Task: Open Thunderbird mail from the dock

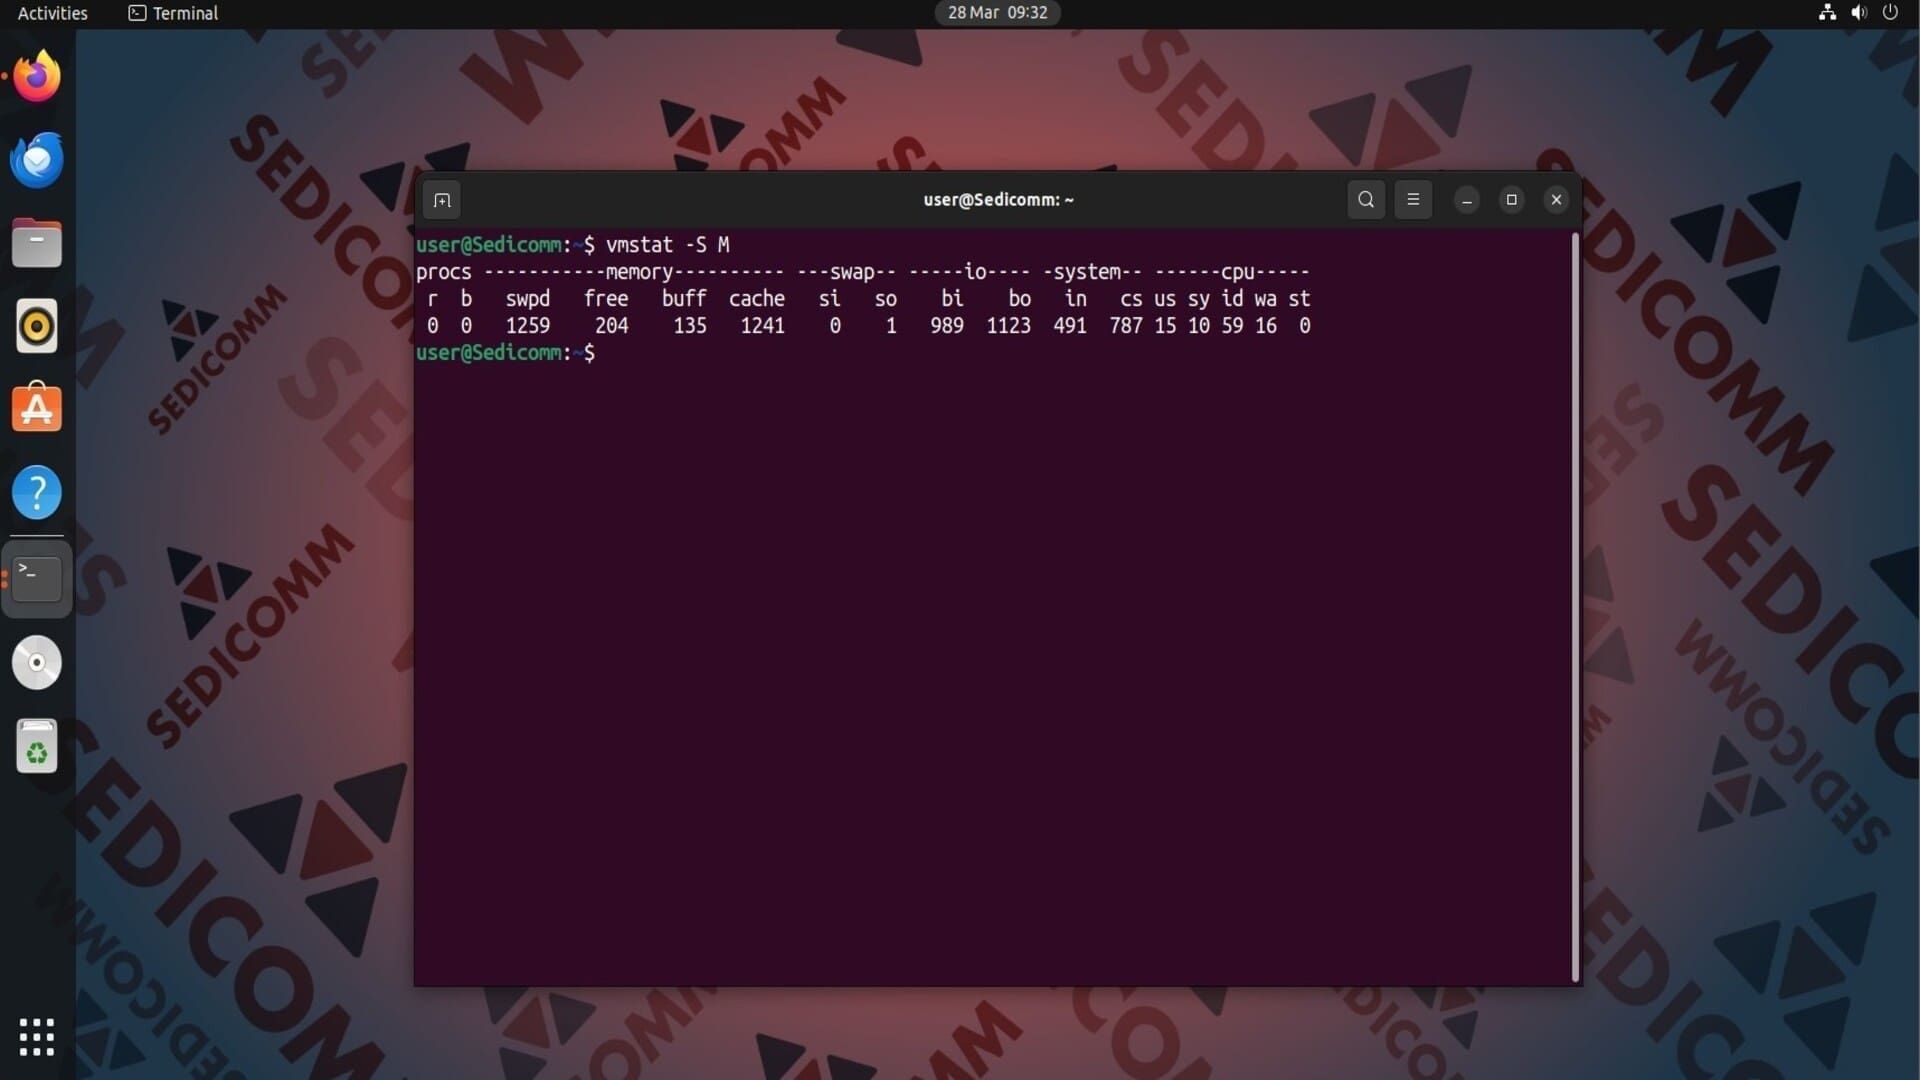Action: (37, 160)
